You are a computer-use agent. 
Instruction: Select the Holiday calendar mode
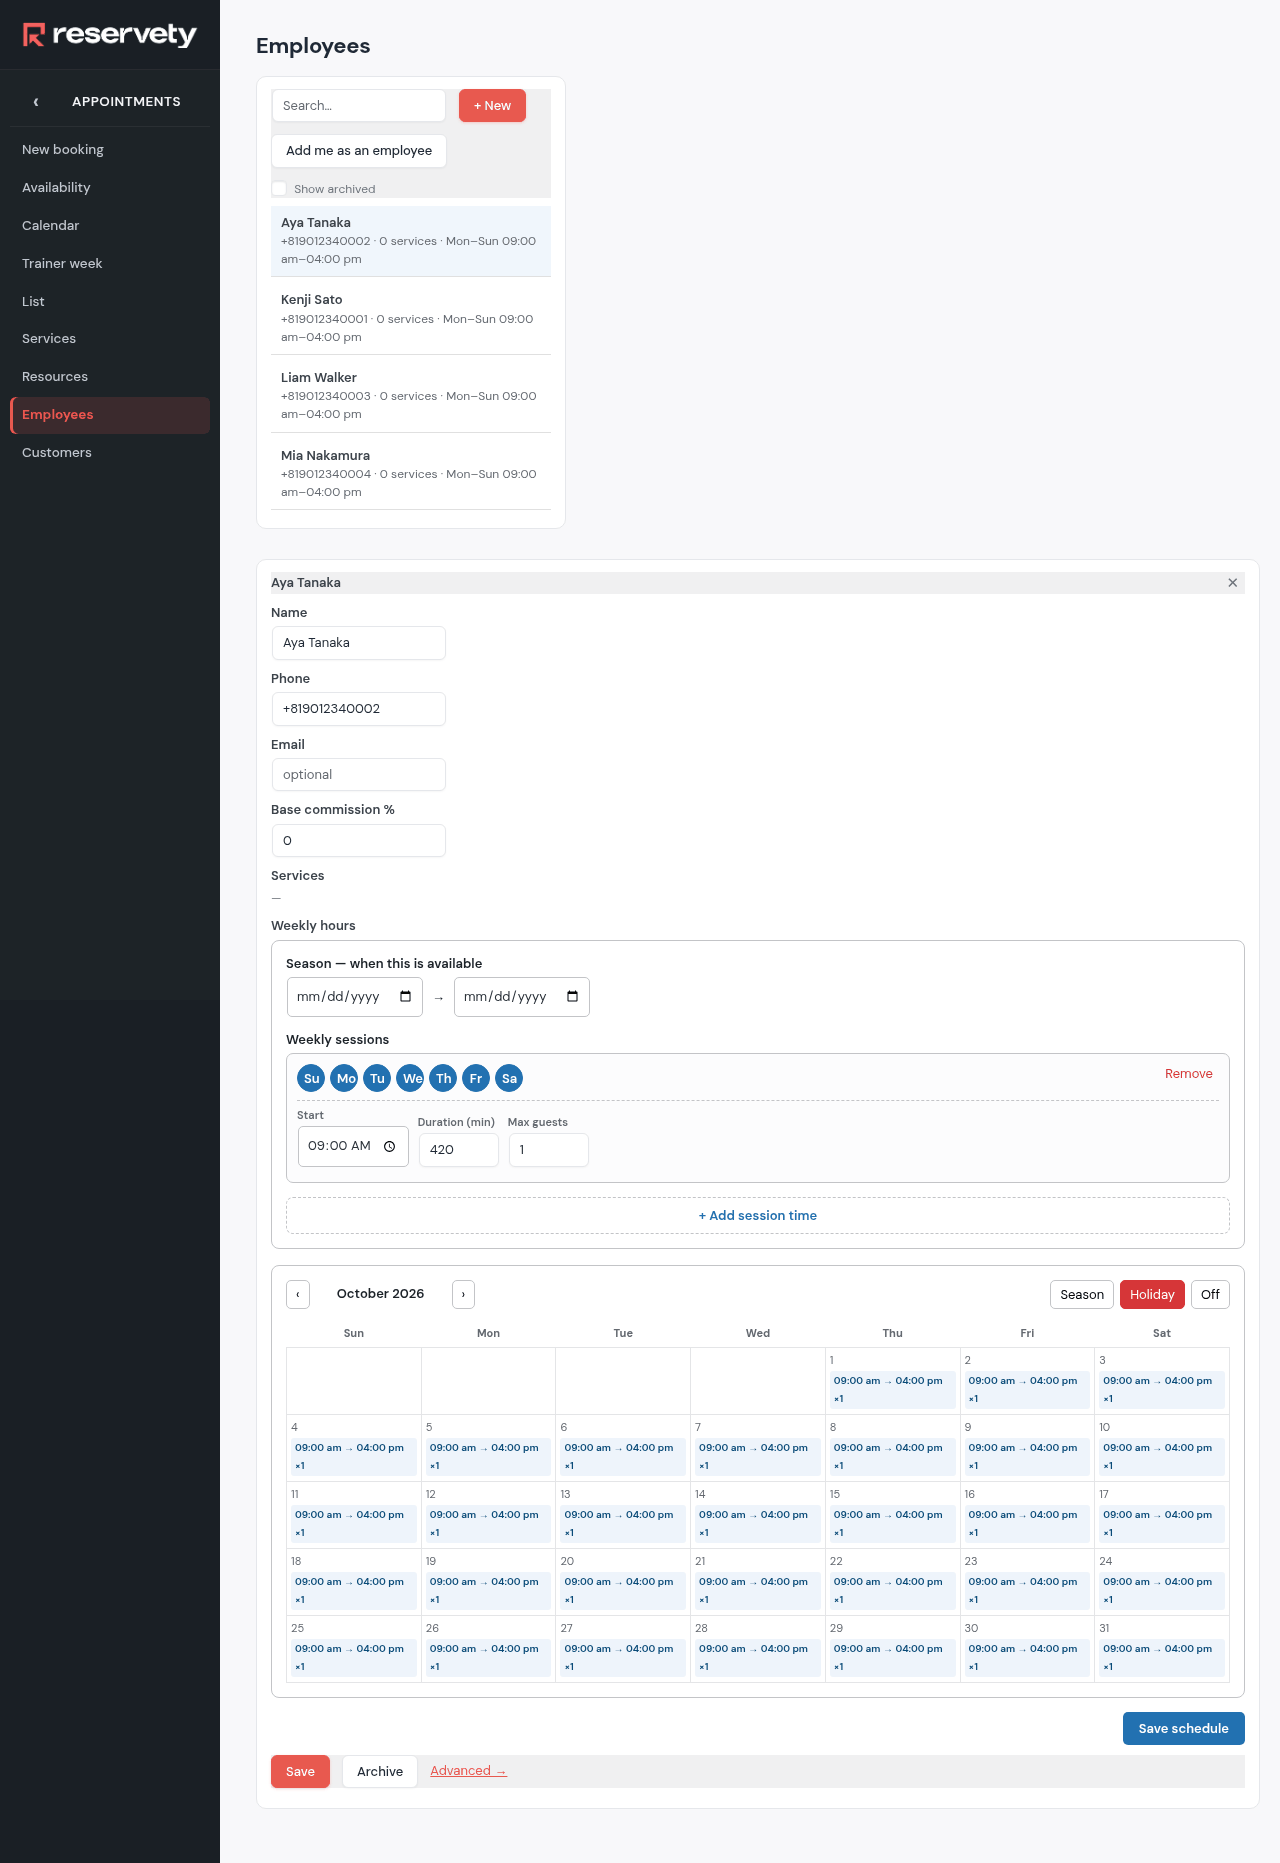pyautogui.click(x=1152, y=1294)
